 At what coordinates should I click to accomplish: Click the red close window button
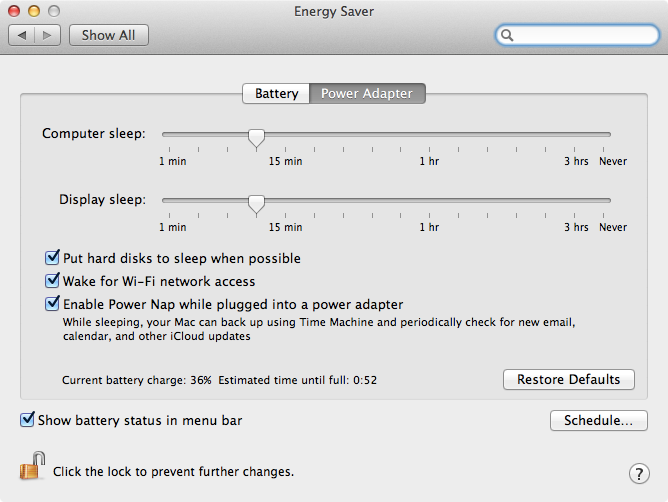pyautogui.click(x=14, y=11)
